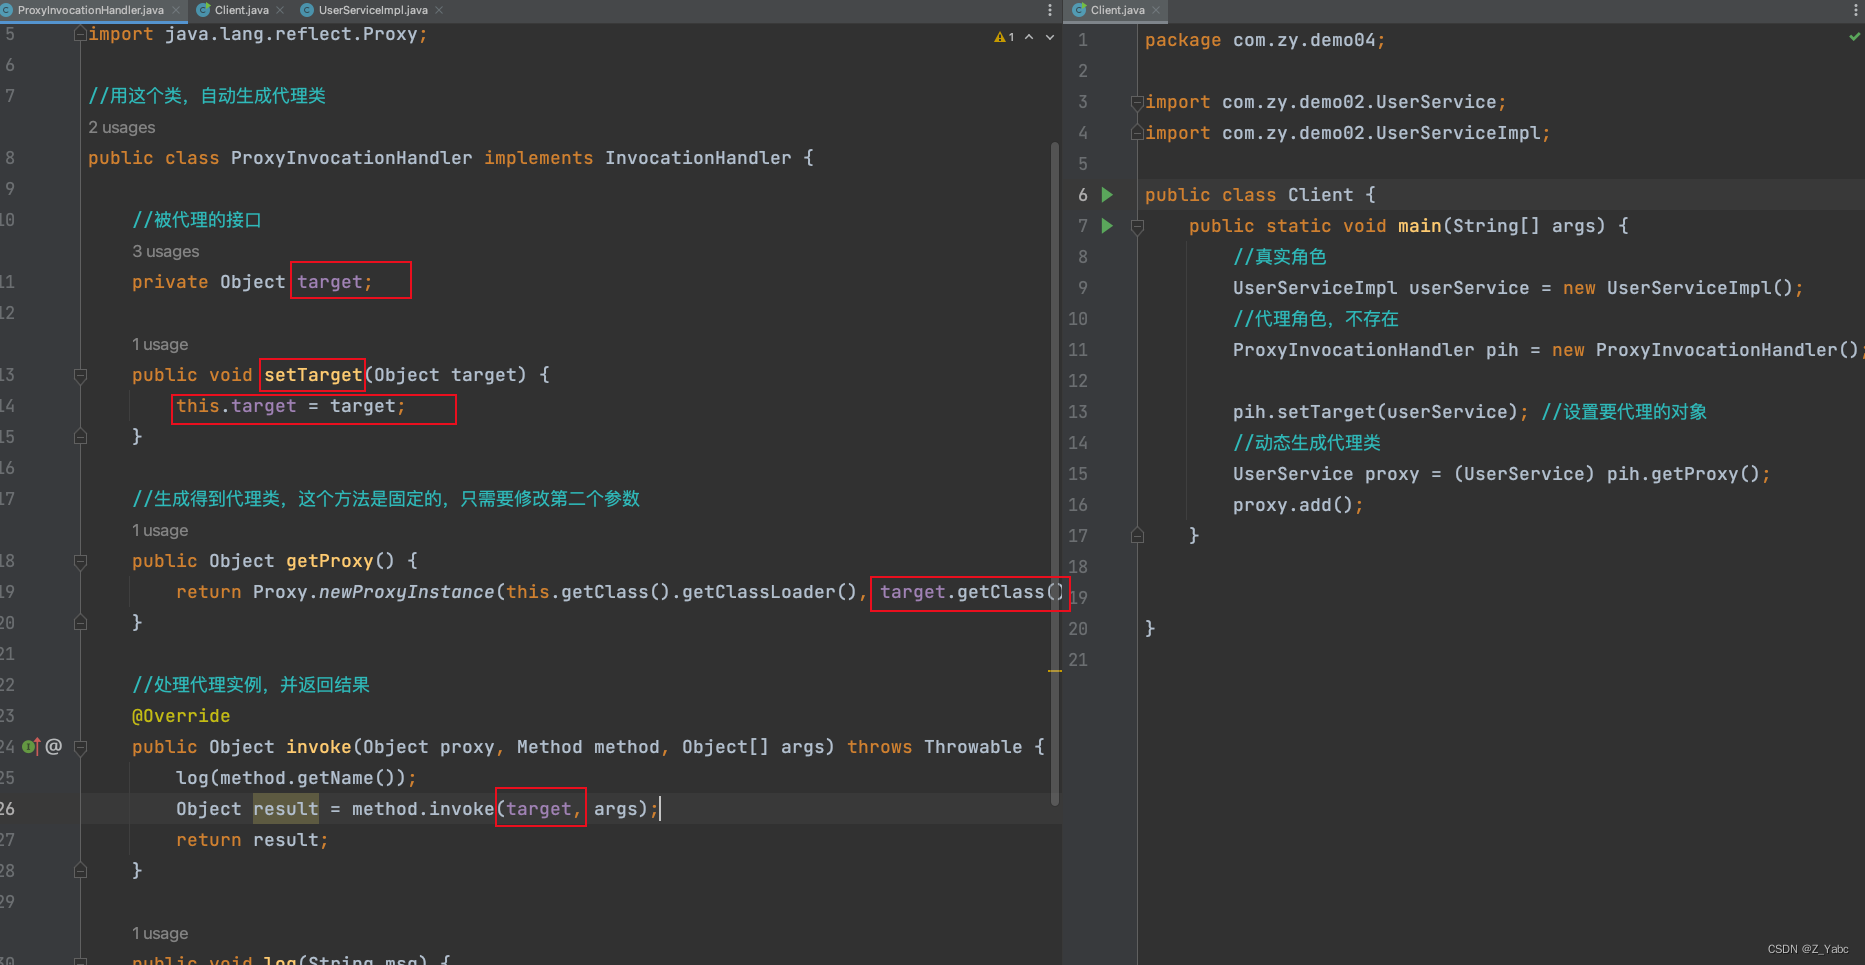This screenshot has height=965, width=1865.
Task: Show the '2 usages' of ProxyInvocationHandler class
Action: click(x=121, y=127)
